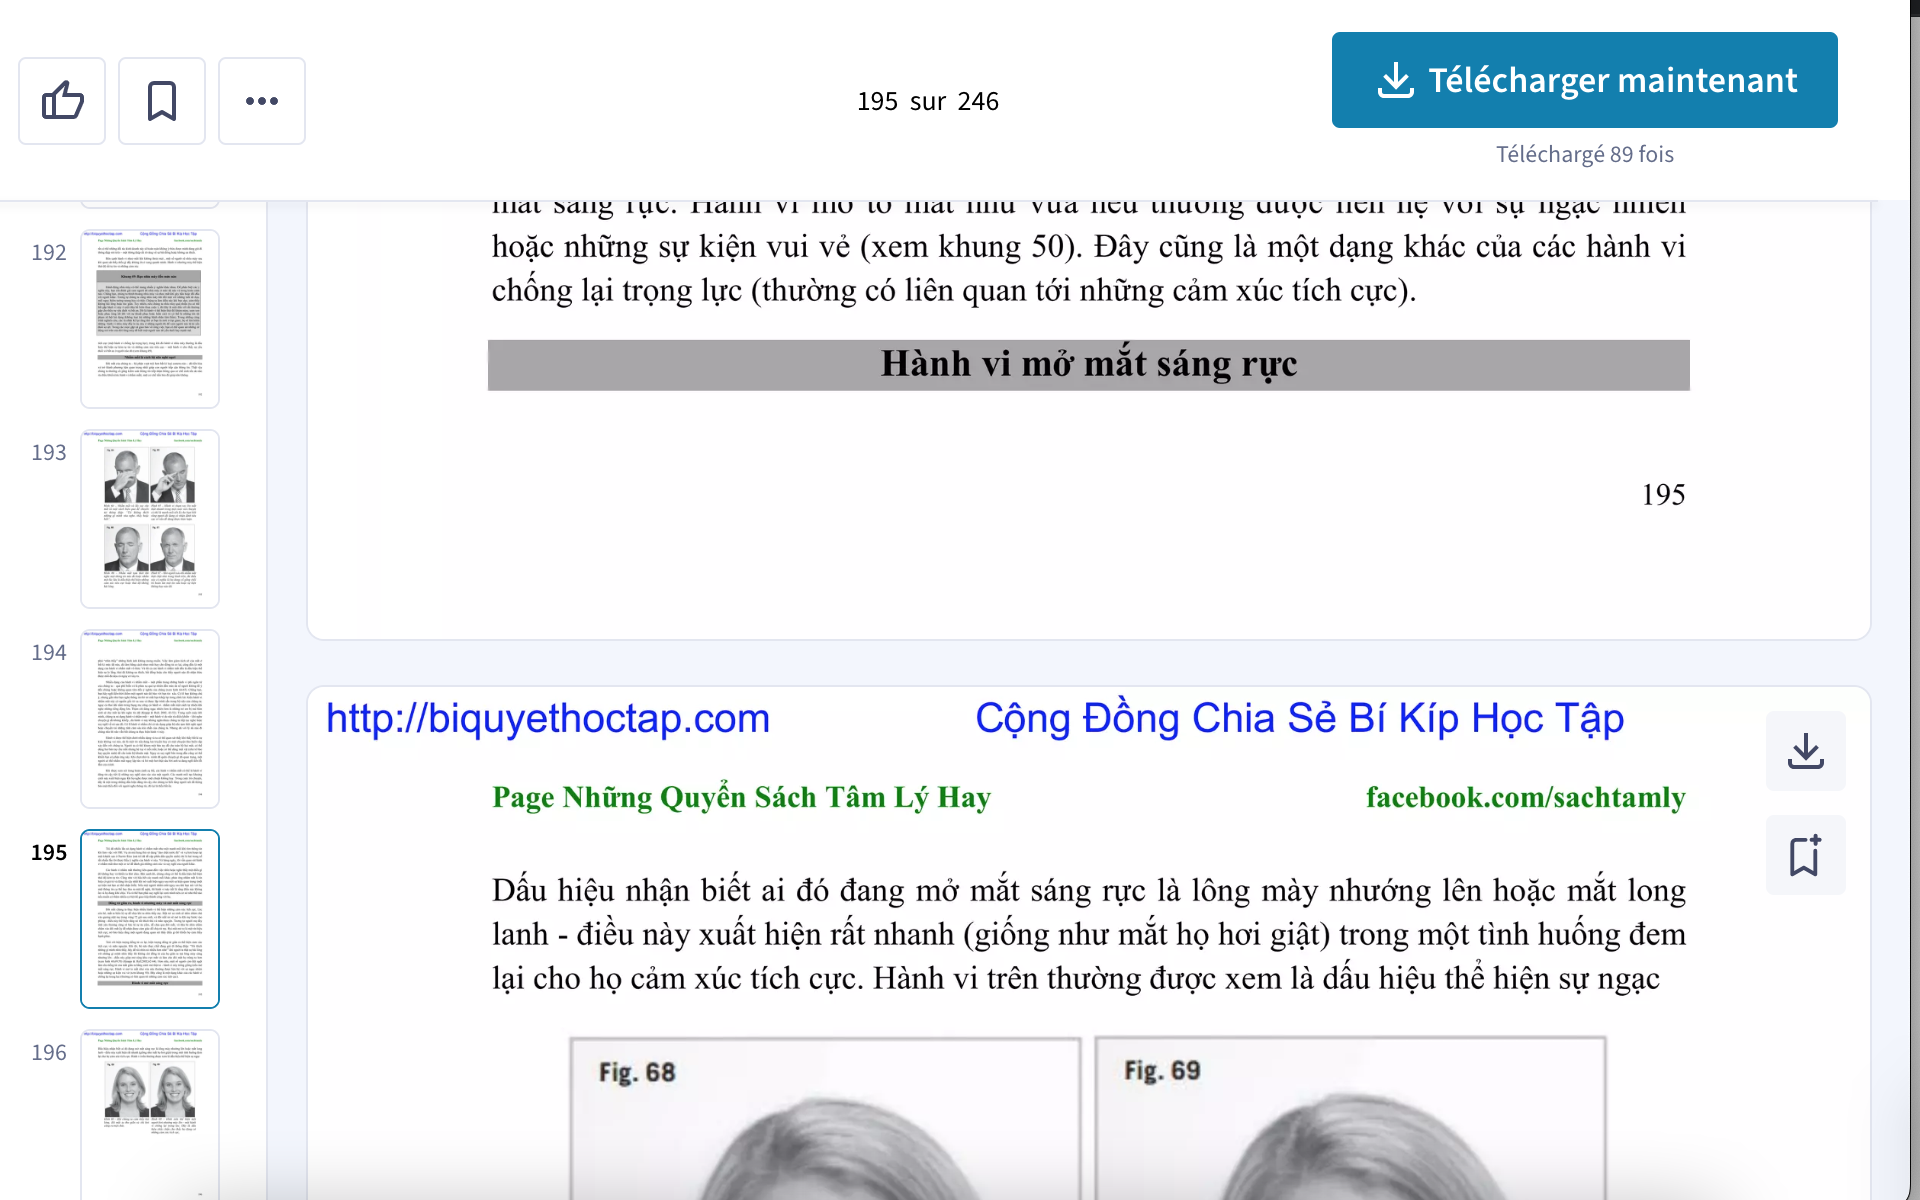
Task: Click the total page count '246'
Action: pyautogui.click(x=978, y=101)
